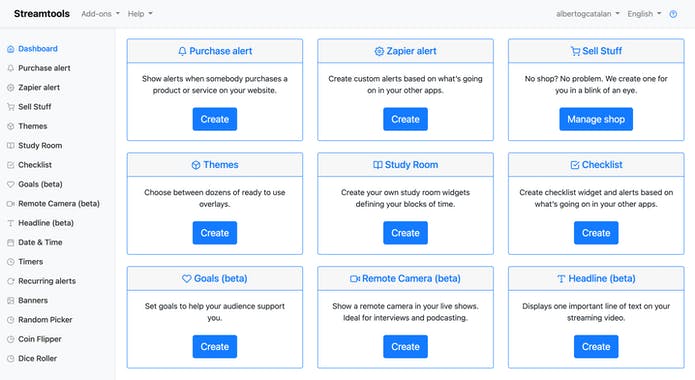This screenshot has height=380, width=695.
Task: Click the Remote Camera video icon in sidebar
Action: click(11, 204)
